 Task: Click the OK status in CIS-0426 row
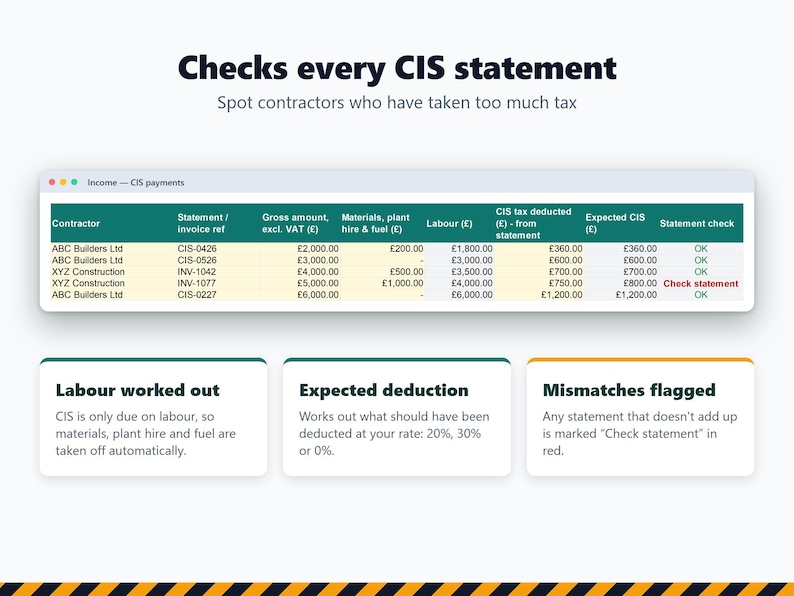701,249
